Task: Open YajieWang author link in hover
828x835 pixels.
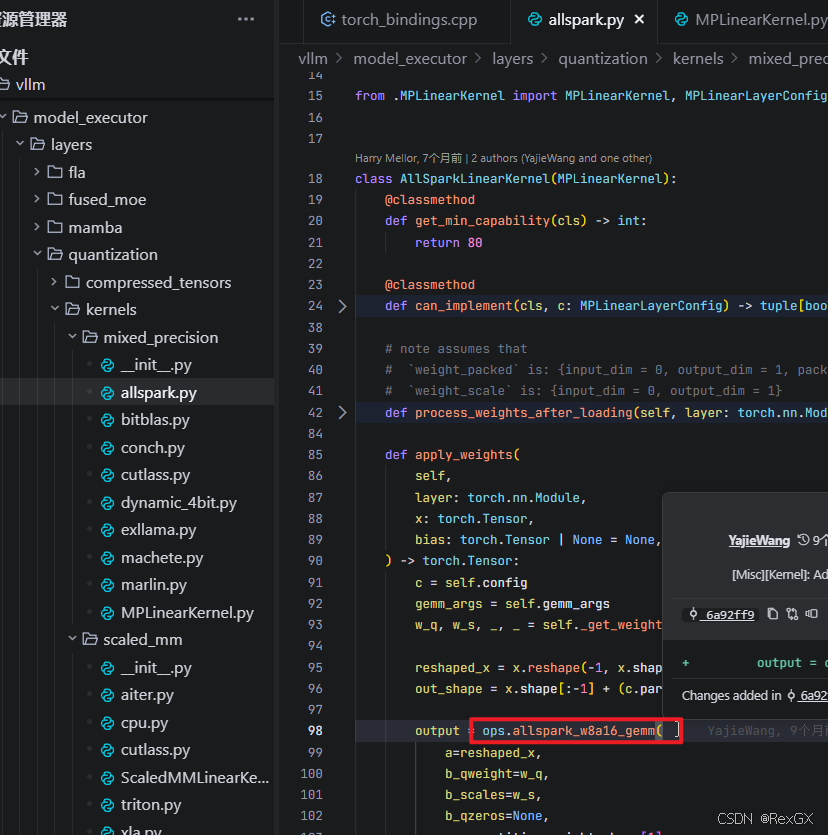Action: 759,541
